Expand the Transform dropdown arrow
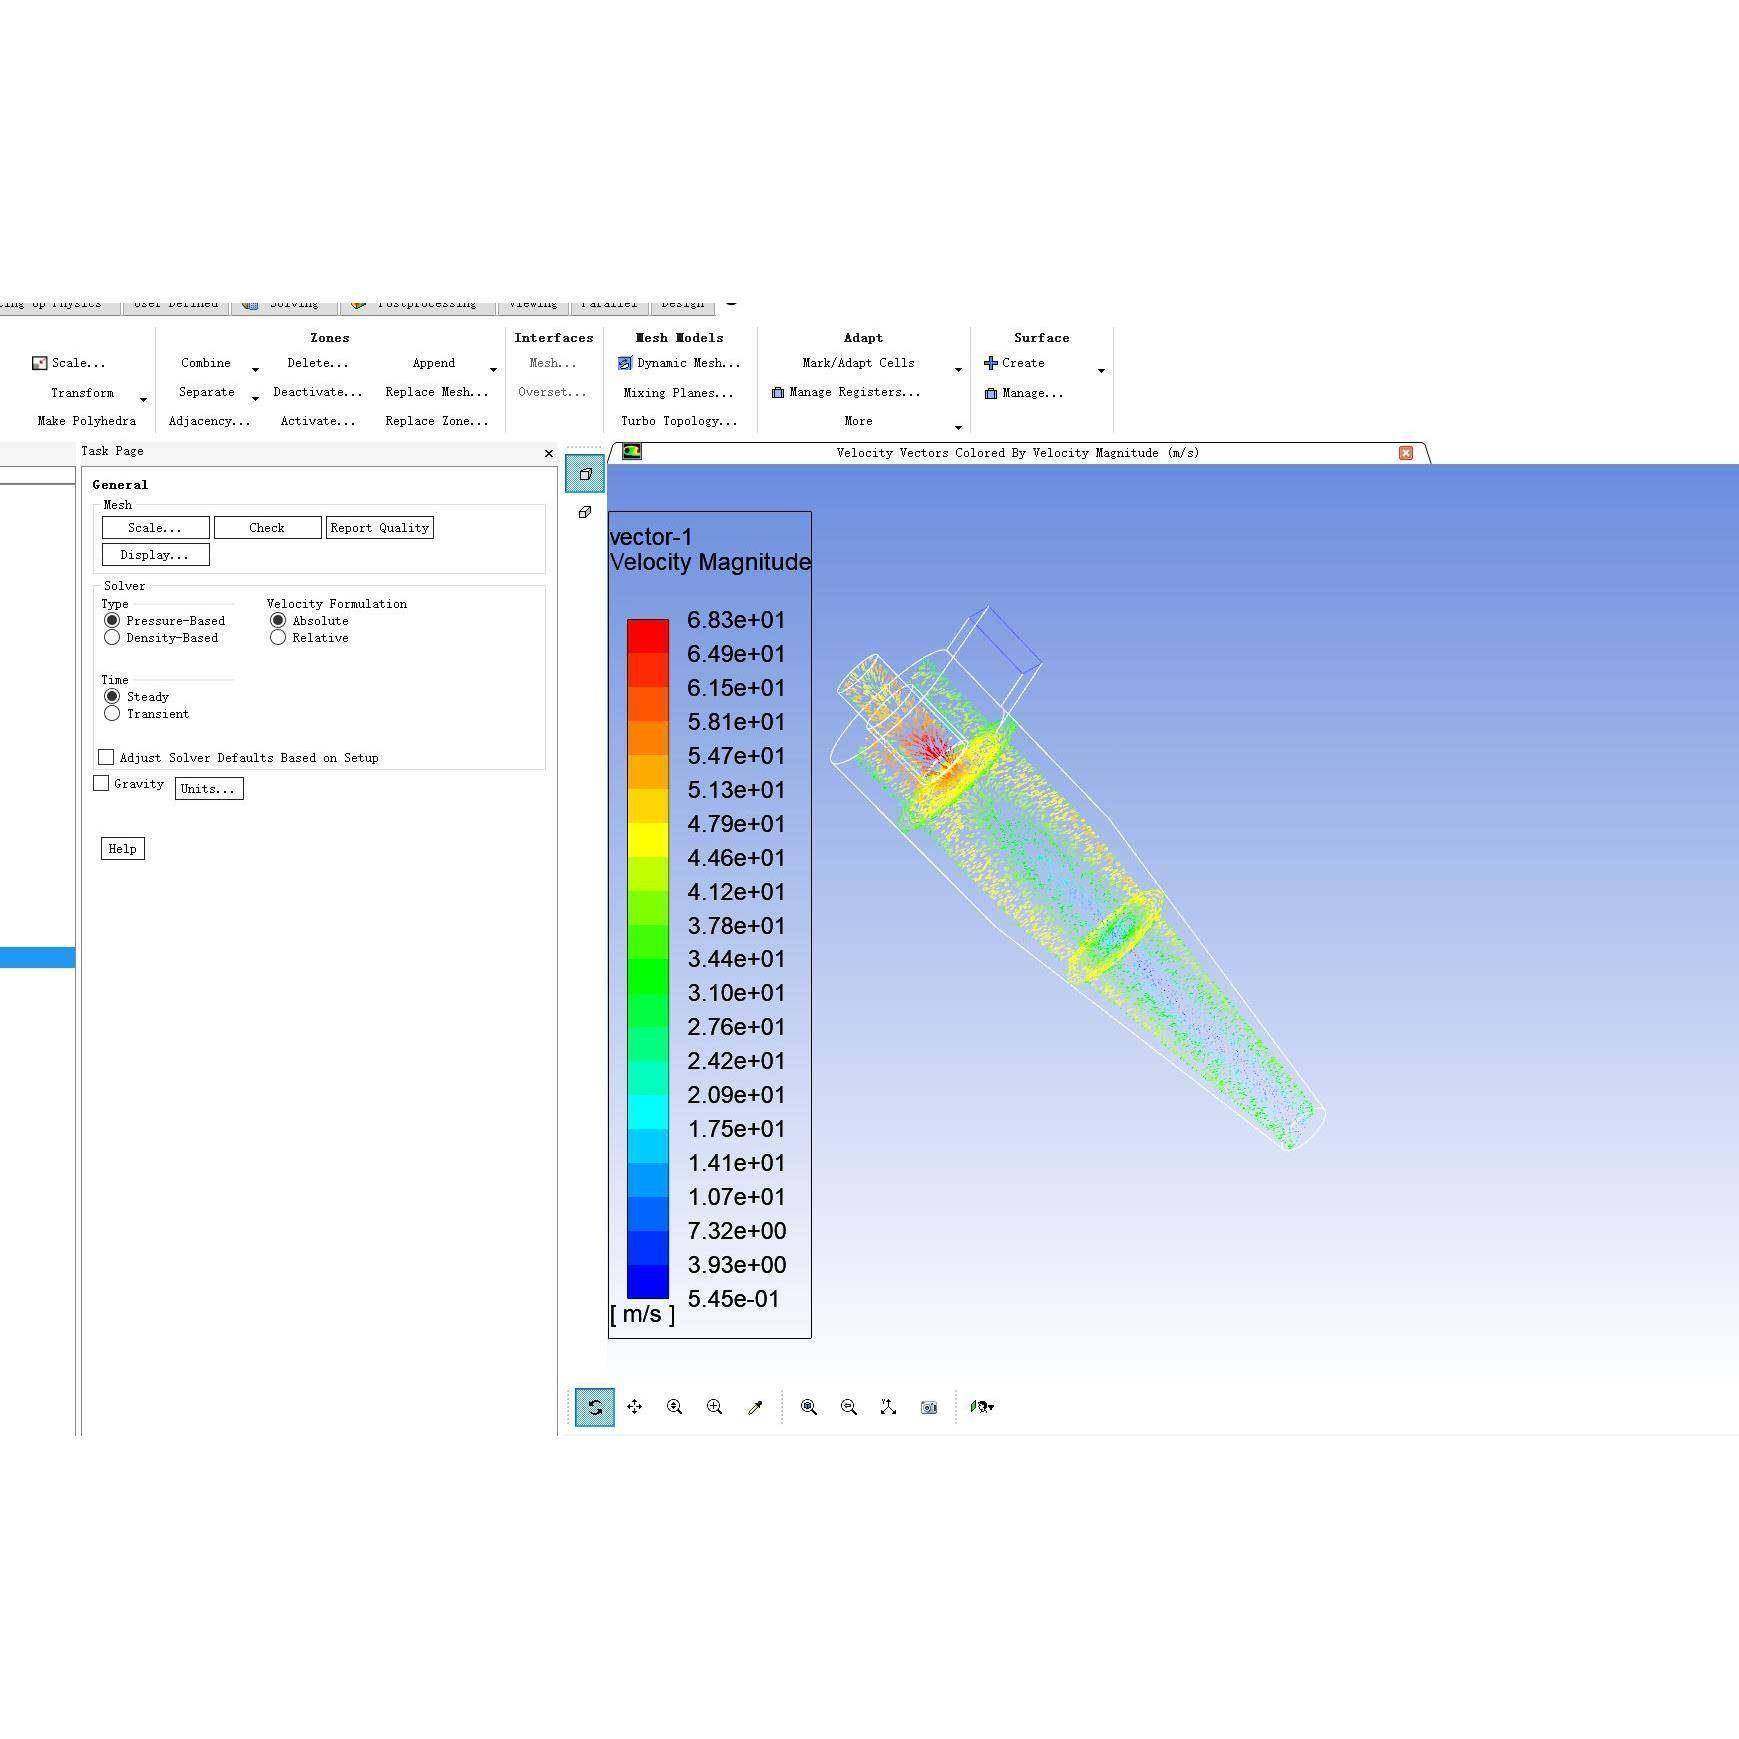The height and width of the screenshot is (1739, 1739). point(143,400)
